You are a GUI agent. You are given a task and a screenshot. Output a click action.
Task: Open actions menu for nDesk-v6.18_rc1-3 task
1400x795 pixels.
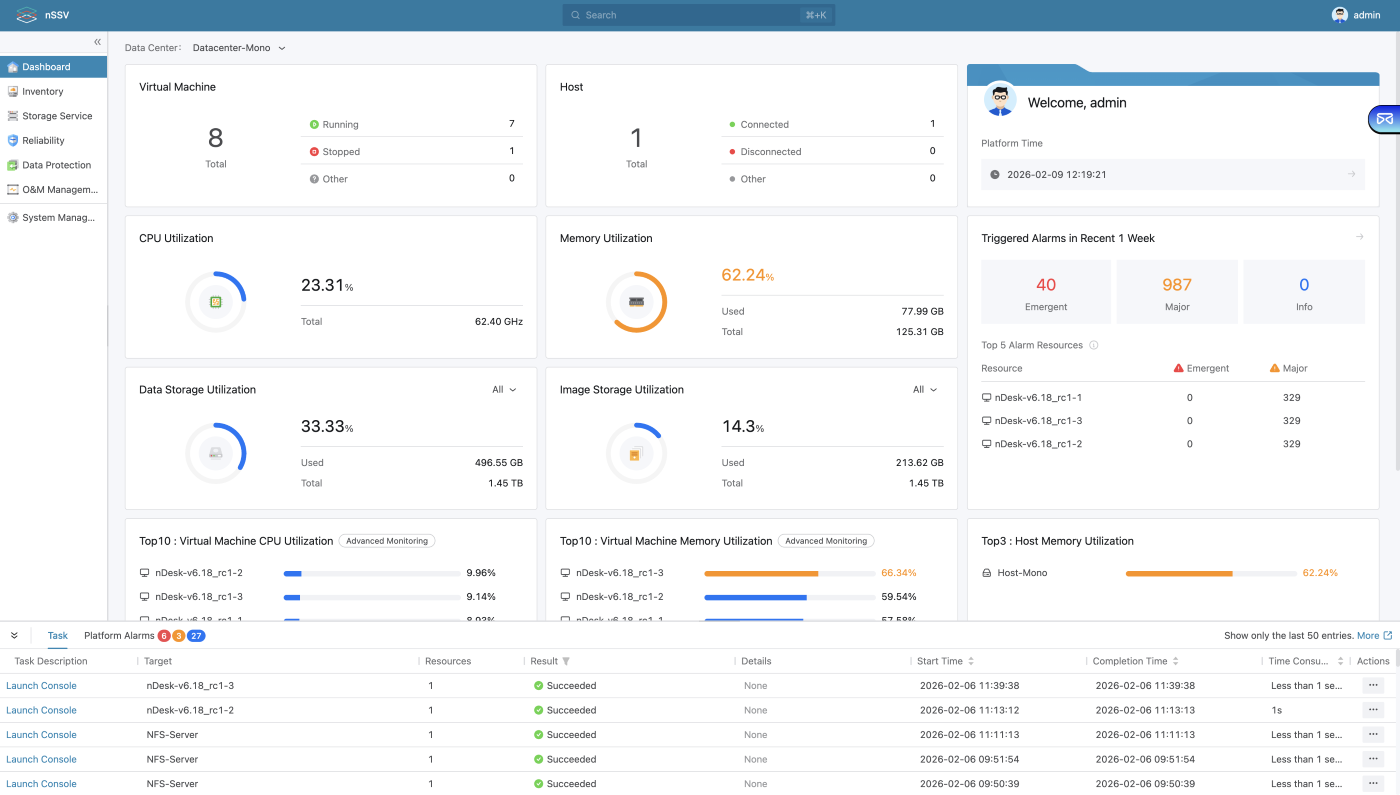click(1372, 686)
